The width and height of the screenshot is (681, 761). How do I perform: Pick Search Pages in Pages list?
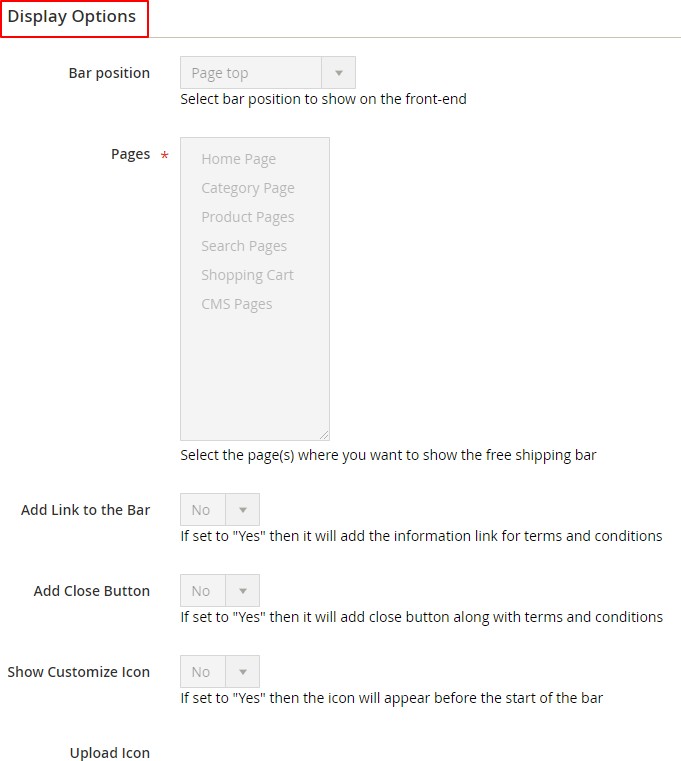click(x=243, y=246)
